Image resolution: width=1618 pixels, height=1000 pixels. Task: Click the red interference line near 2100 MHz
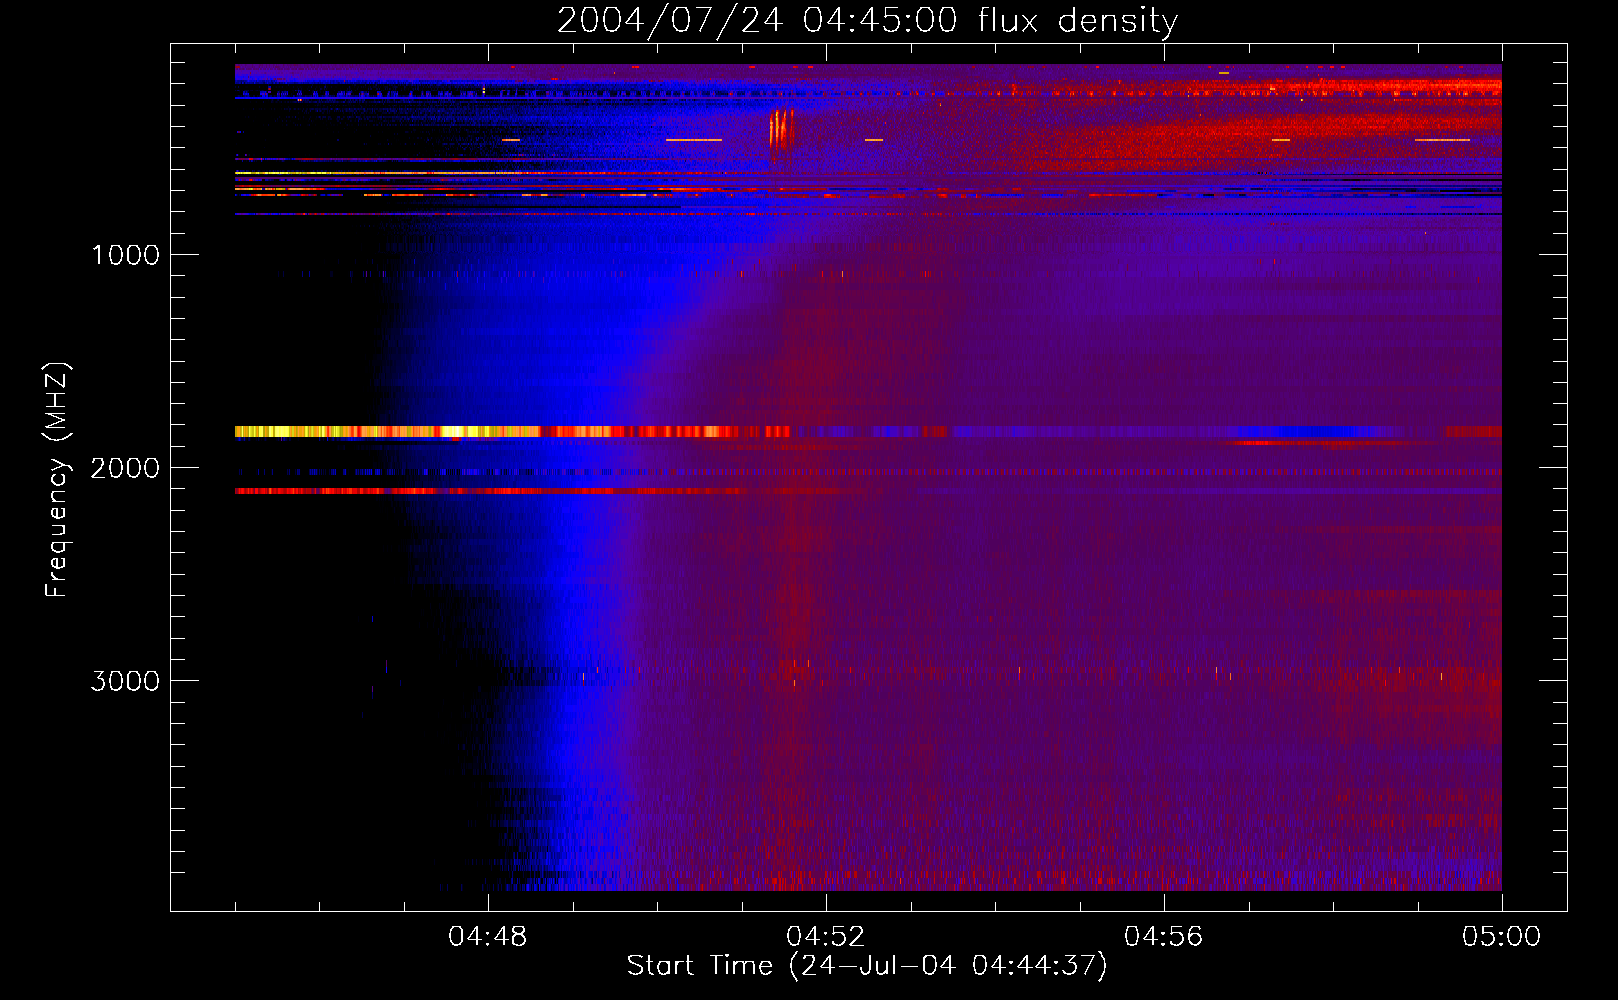pyautogui.click(x=490, y=491)
